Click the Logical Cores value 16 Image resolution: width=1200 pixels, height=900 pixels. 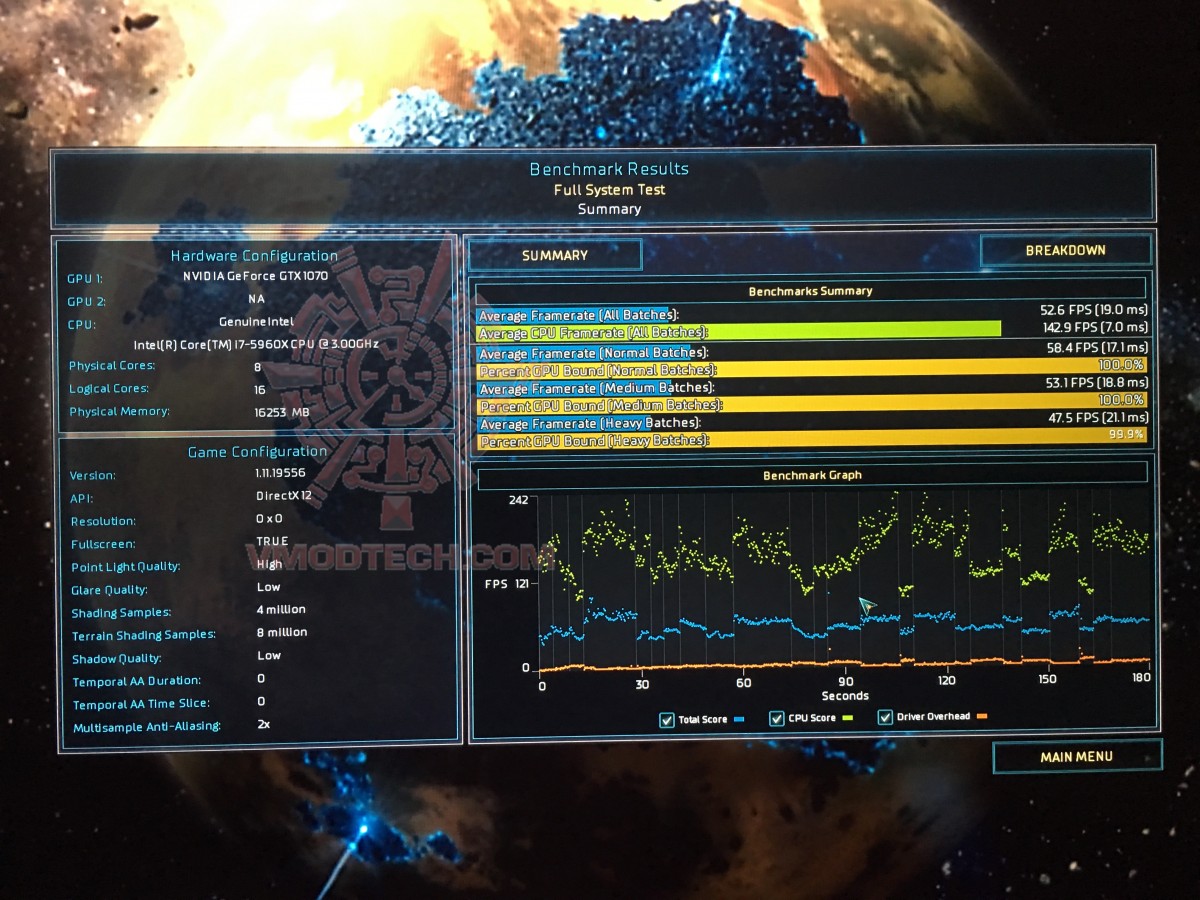tap(260, 389)
